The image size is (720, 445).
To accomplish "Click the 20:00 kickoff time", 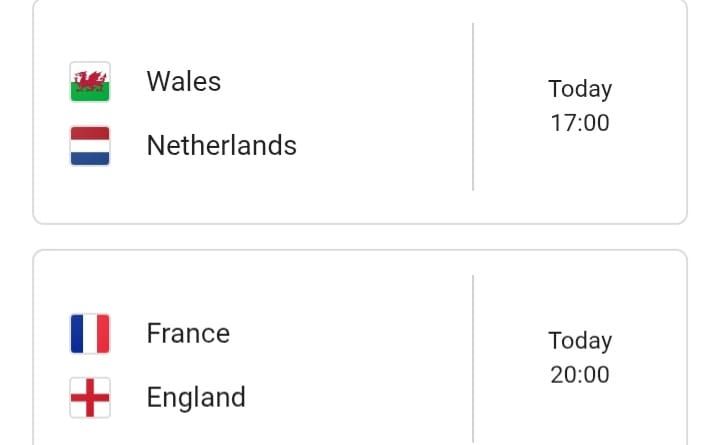I will click(580, 375).
